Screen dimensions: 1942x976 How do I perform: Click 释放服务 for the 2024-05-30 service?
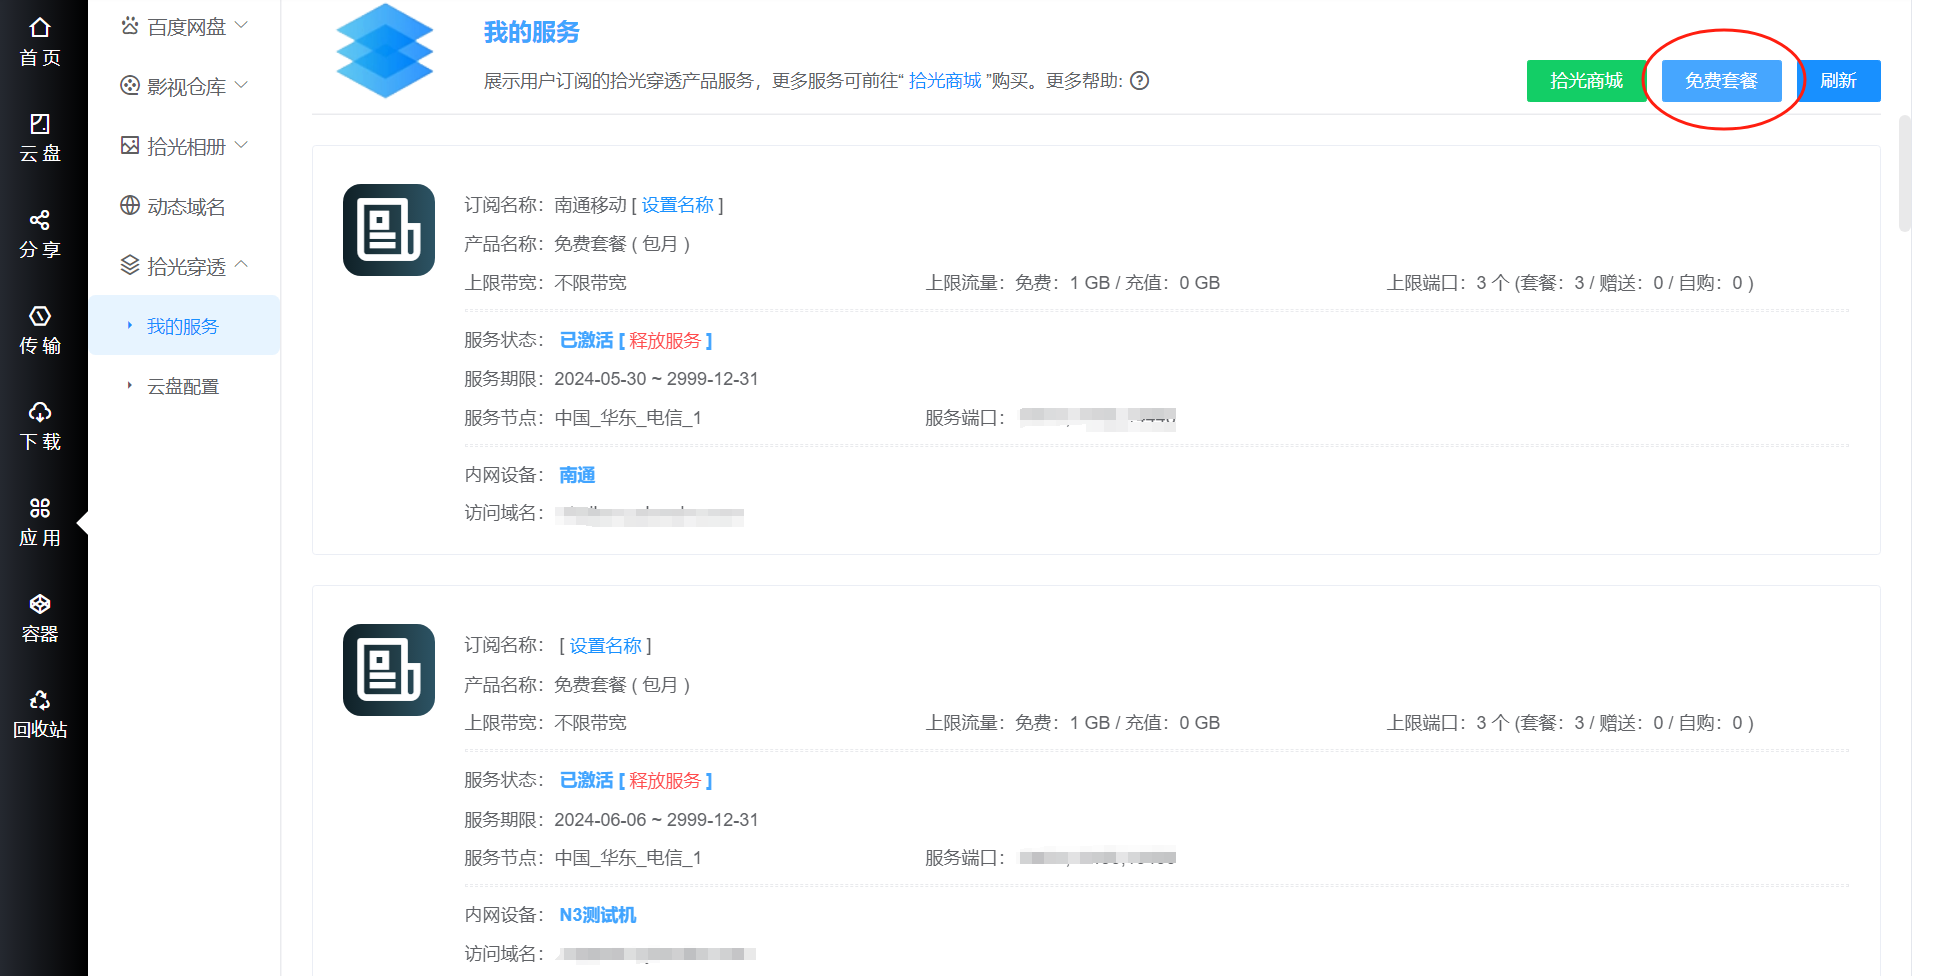pyautogui.click(x=665, y=341)
